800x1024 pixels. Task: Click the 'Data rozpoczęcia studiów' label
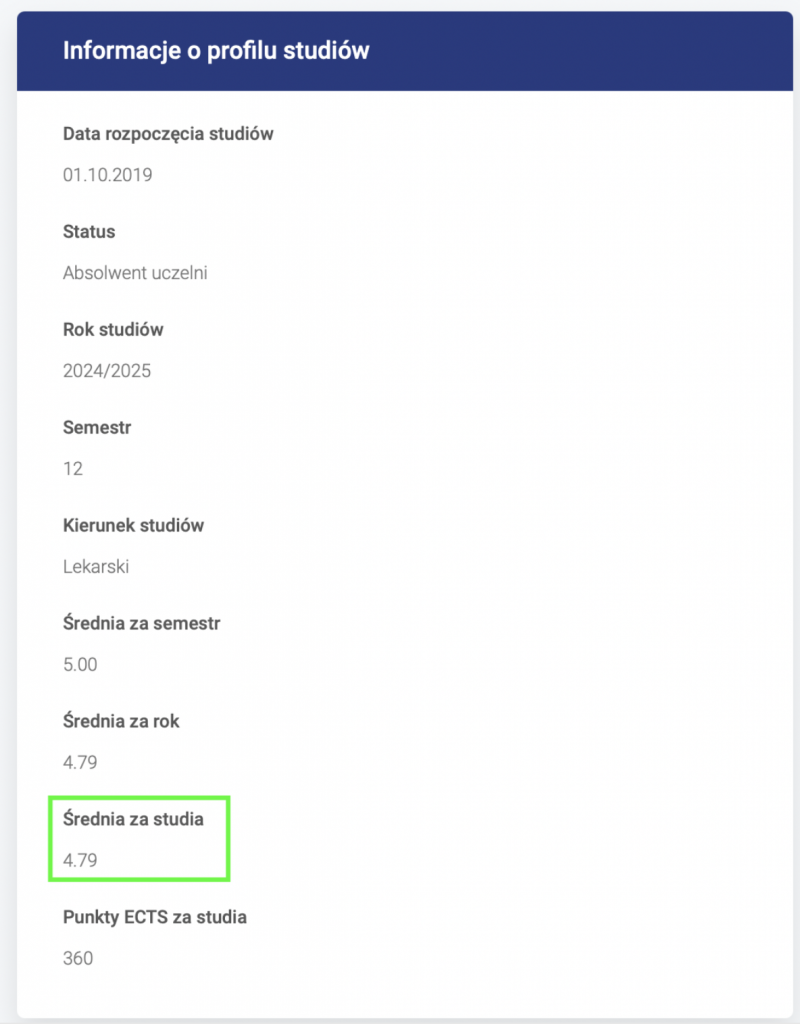tap(168, 134)
